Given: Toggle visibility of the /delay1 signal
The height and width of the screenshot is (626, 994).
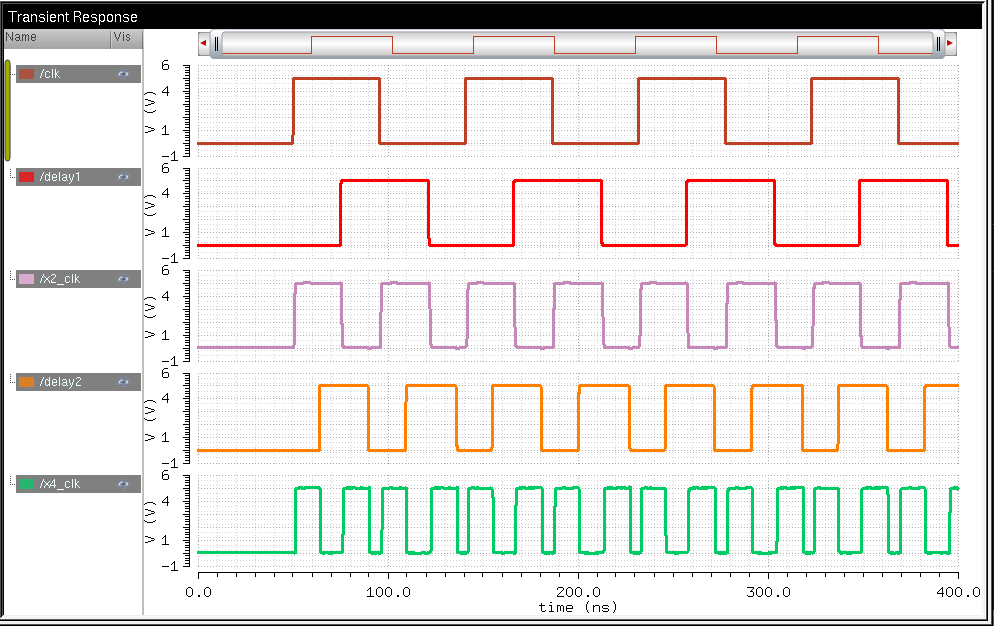Looking at the screenshot, I should click(x=123, y=177).
